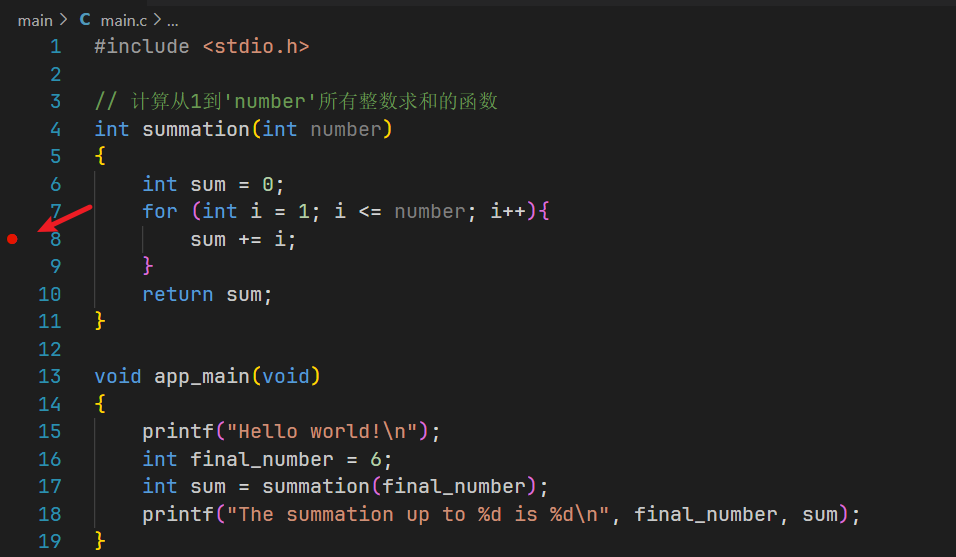Click the summation function name on line 4
Screen dimensions: 956x557
pos(195,129)
